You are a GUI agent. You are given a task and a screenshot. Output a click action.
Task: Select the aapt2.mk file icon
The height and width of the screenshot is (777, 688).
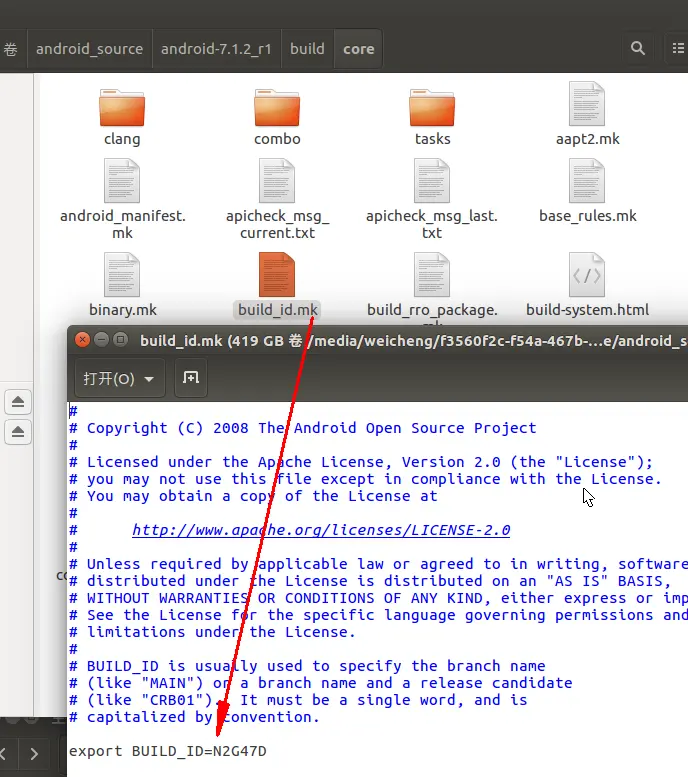coord(587,104)
